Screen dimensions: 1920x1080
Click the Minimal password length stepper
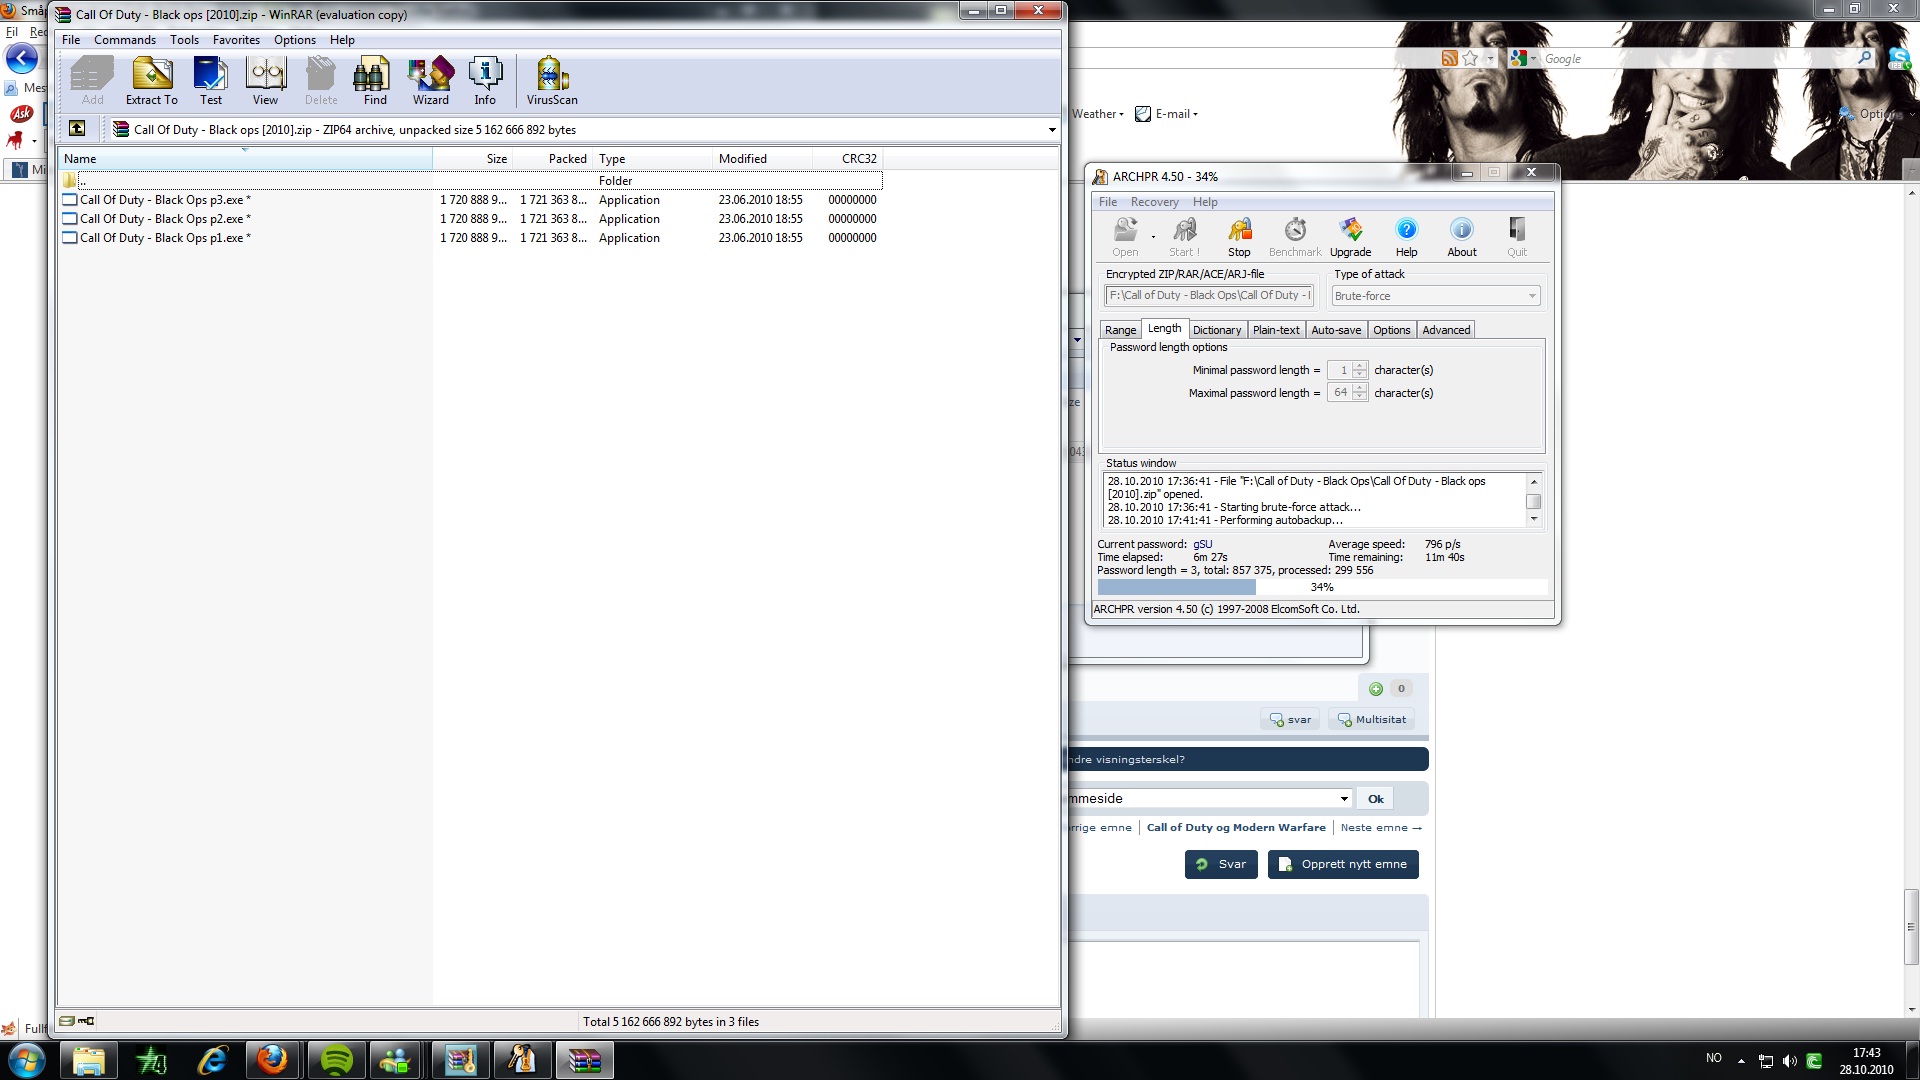(1360, 370)
